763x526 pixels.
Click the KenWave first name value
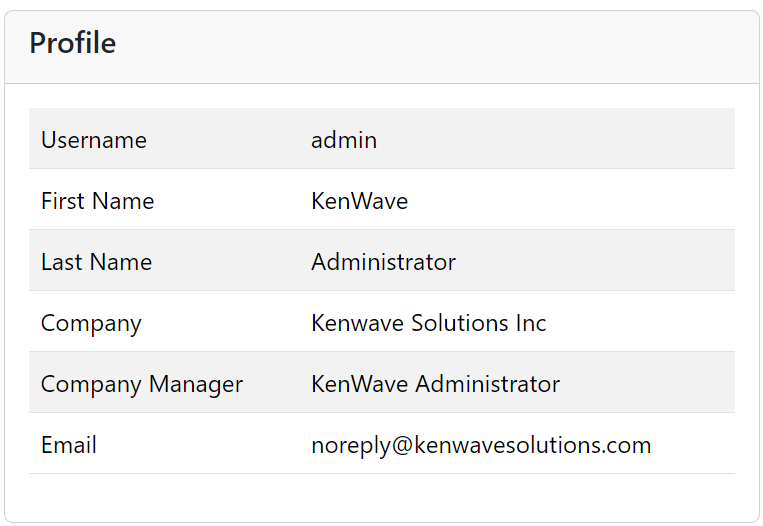(359, 201)
